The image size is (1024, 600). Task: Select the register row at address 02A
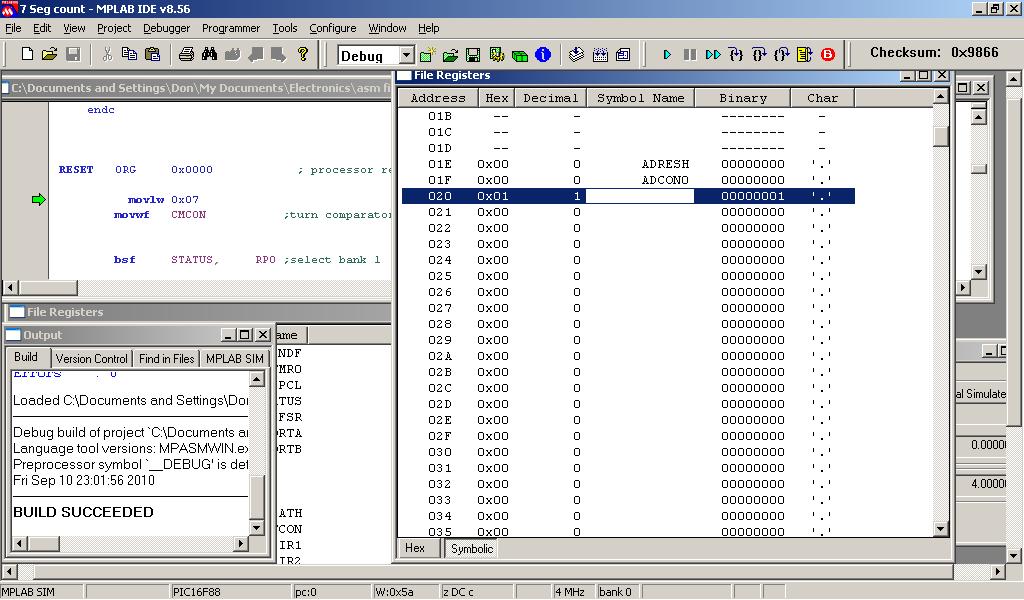628,356
